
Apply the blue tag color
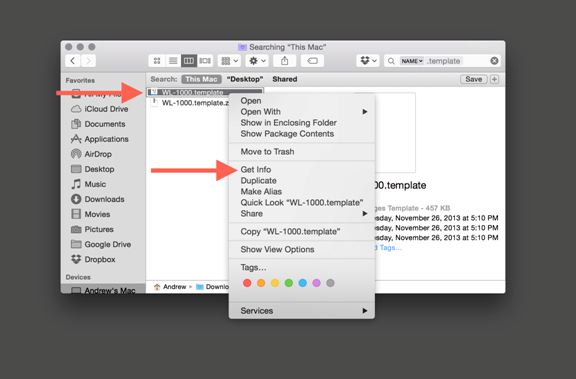[303, 283]
